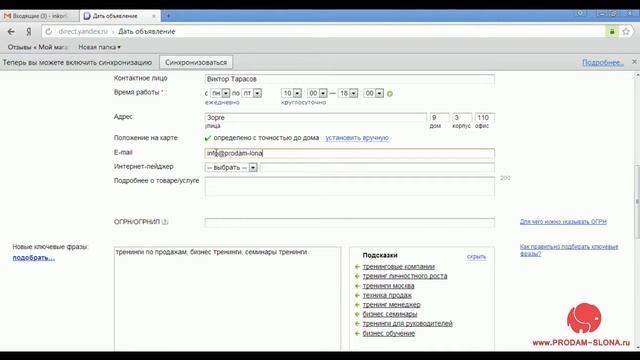Open 'Как правильно подбирать ключевые фразы' link
The height and width of the screenshot is (360, 640).
(569, 250)
